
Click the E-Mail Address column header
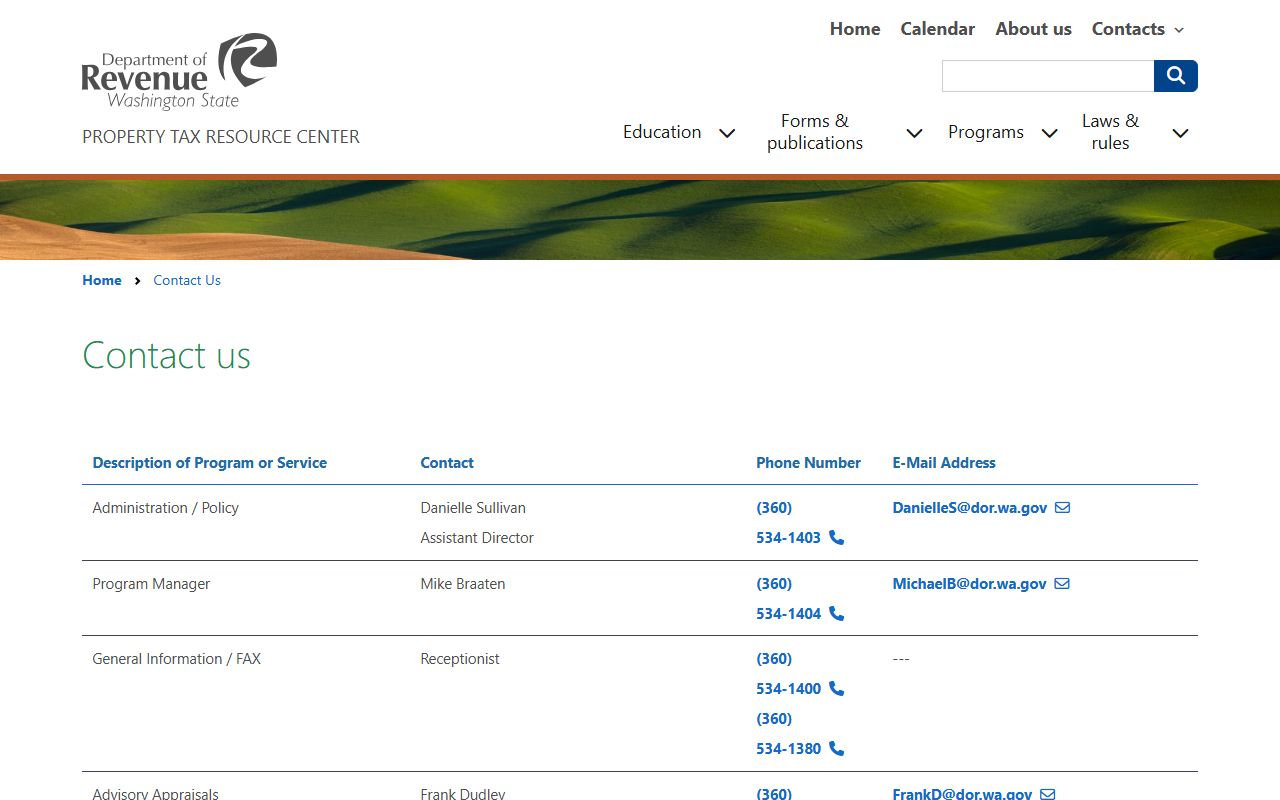[944, 463]
